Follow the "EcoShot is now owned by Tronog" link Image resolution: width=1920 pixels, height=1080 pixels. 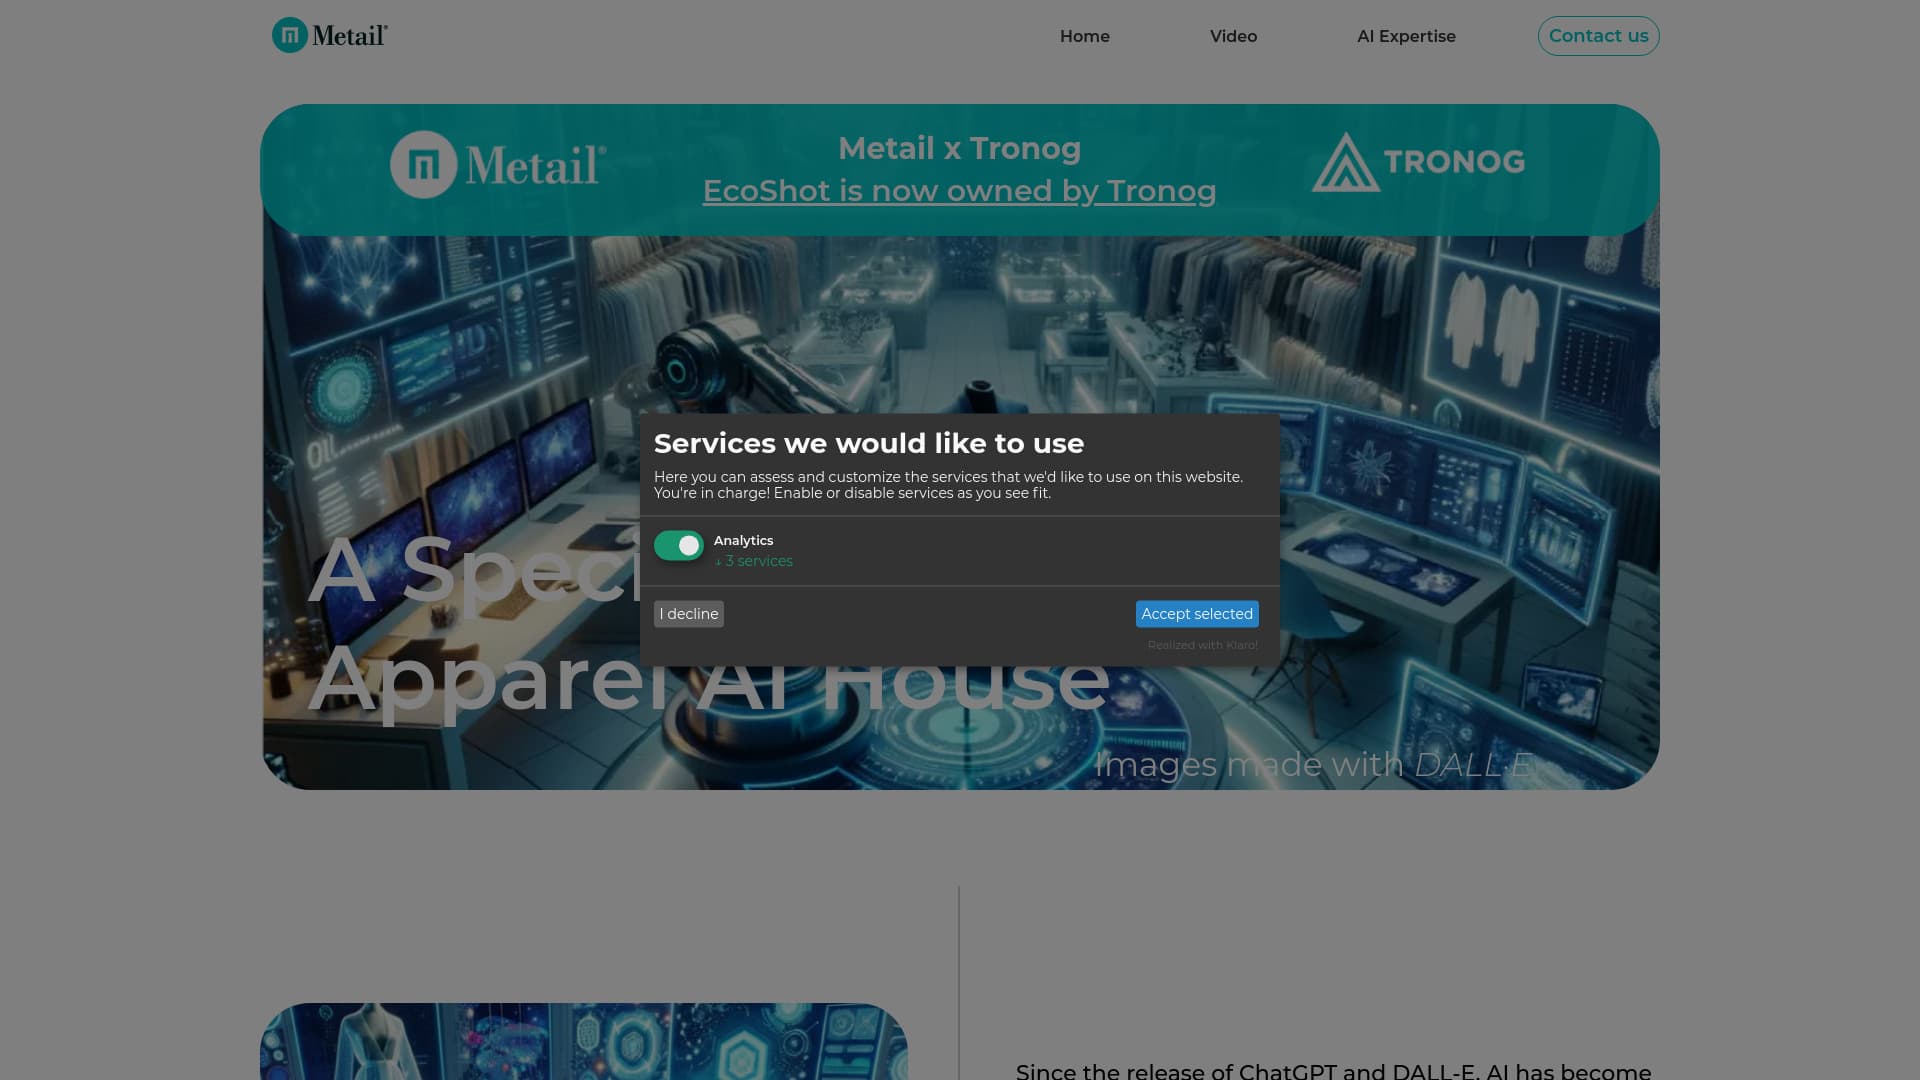[959, 190]
